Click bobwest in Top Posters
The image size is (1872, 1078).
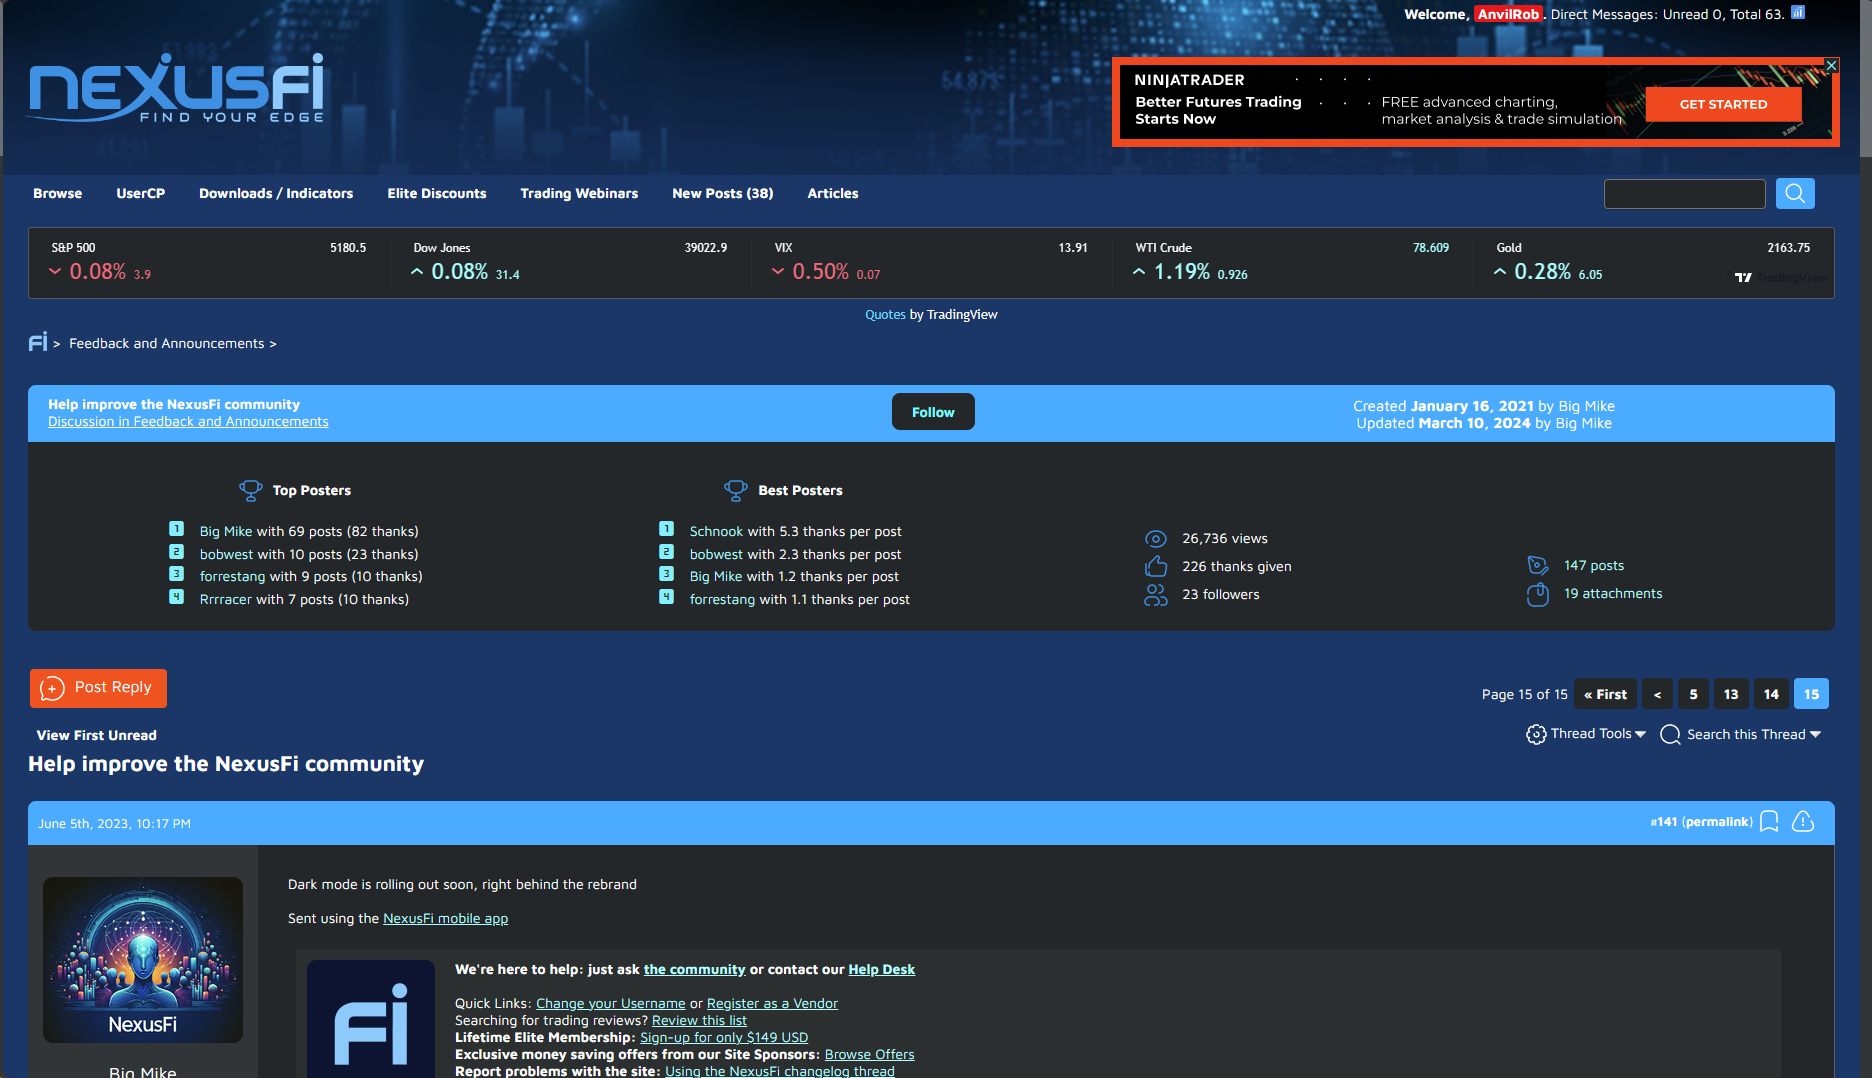pyautogui.click(x=227, y=554)
